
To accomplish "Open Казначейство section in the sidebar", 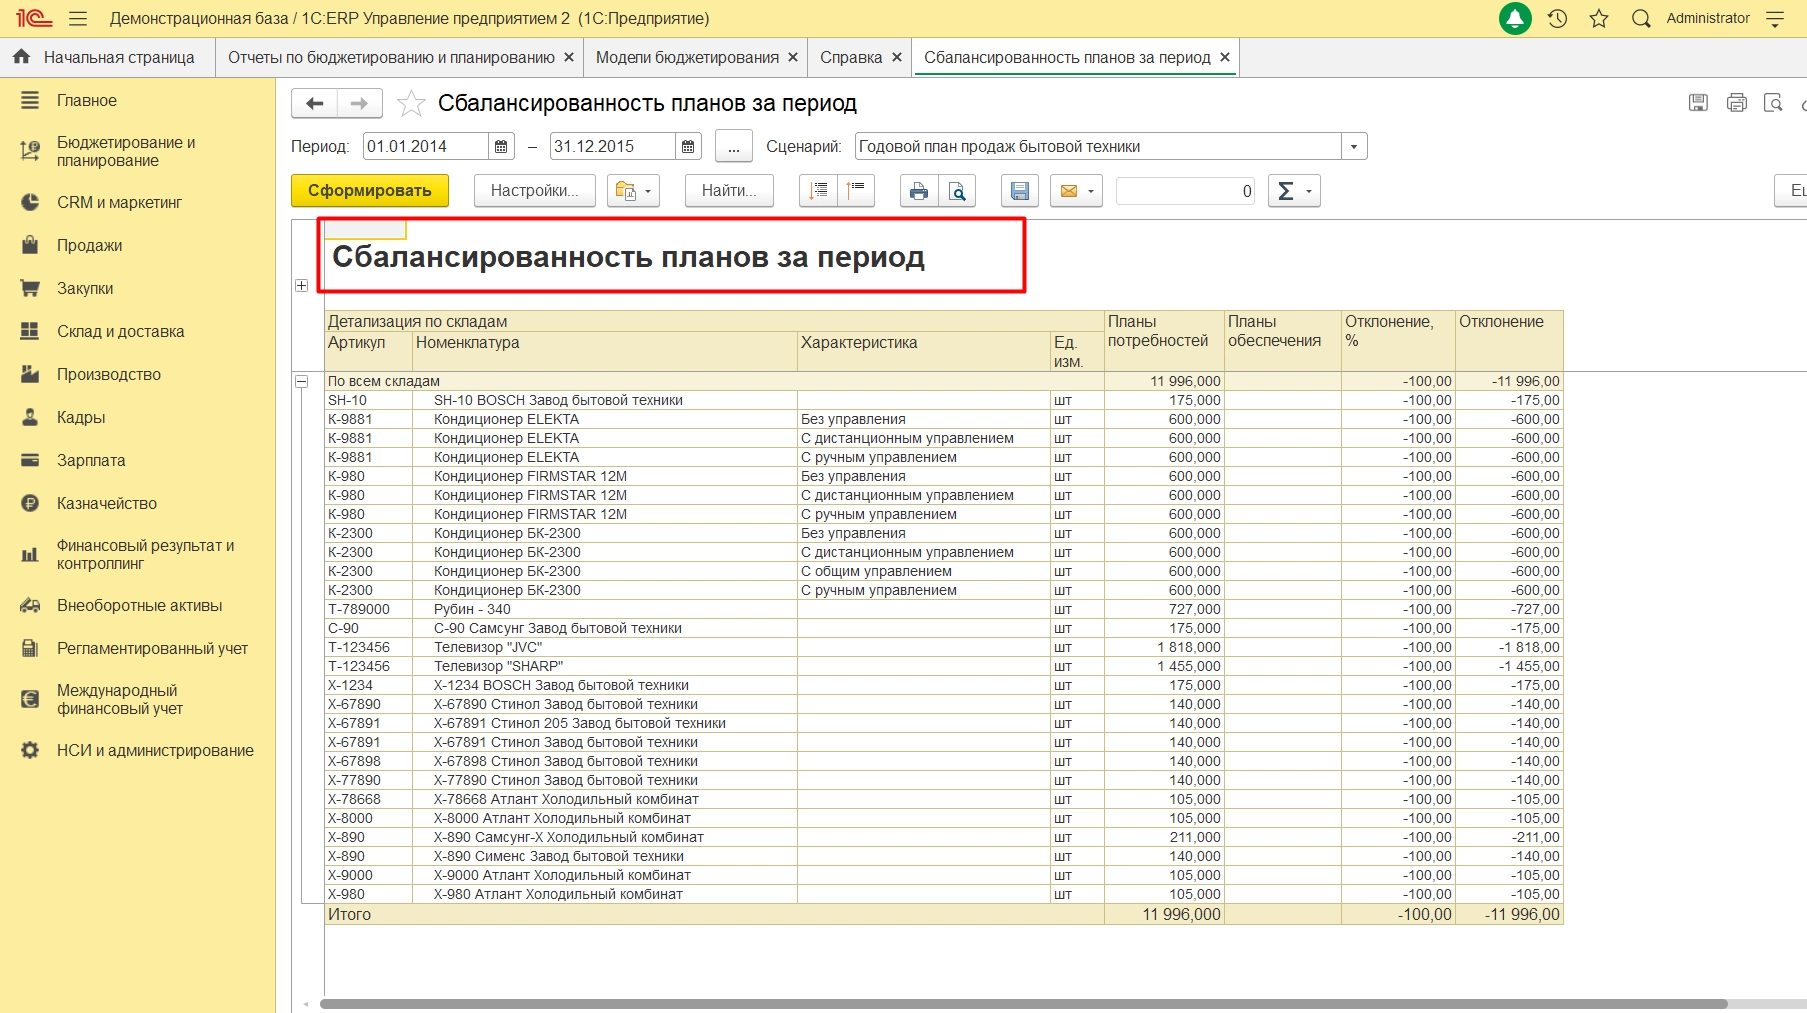I will point(107,504).
